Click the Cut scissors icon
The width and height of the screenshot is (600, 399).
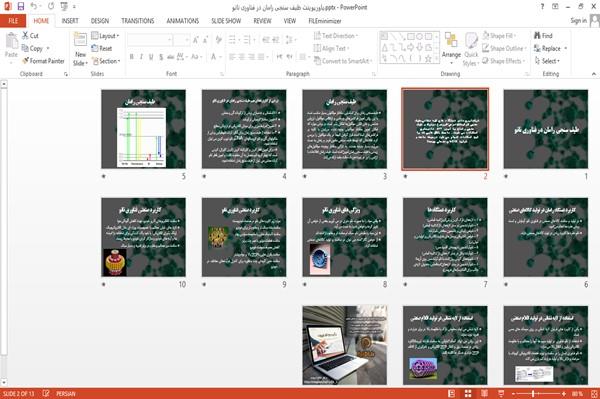[25, 36]
